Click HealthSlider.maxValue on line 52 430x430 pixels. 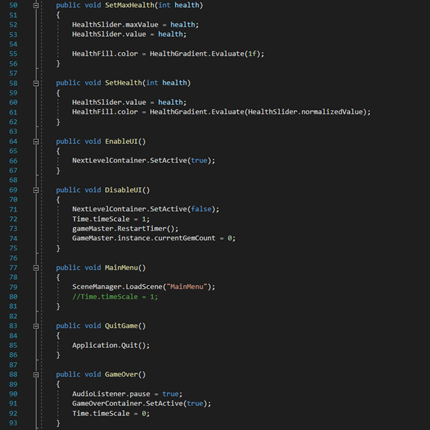pos(115,25)
